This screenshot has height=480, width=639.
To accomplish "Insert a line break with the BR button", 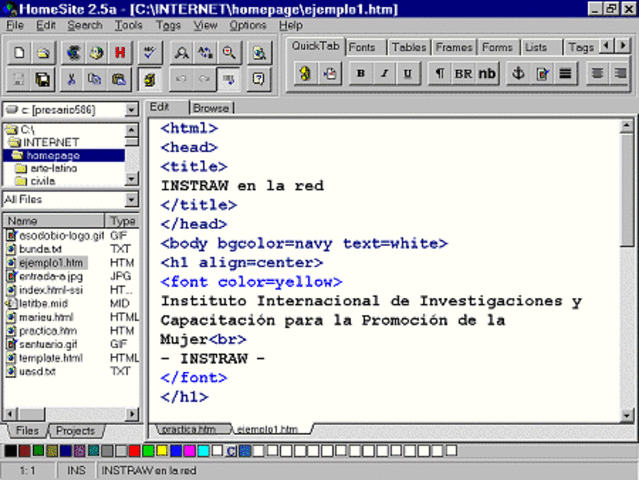I will click(463, 74).
